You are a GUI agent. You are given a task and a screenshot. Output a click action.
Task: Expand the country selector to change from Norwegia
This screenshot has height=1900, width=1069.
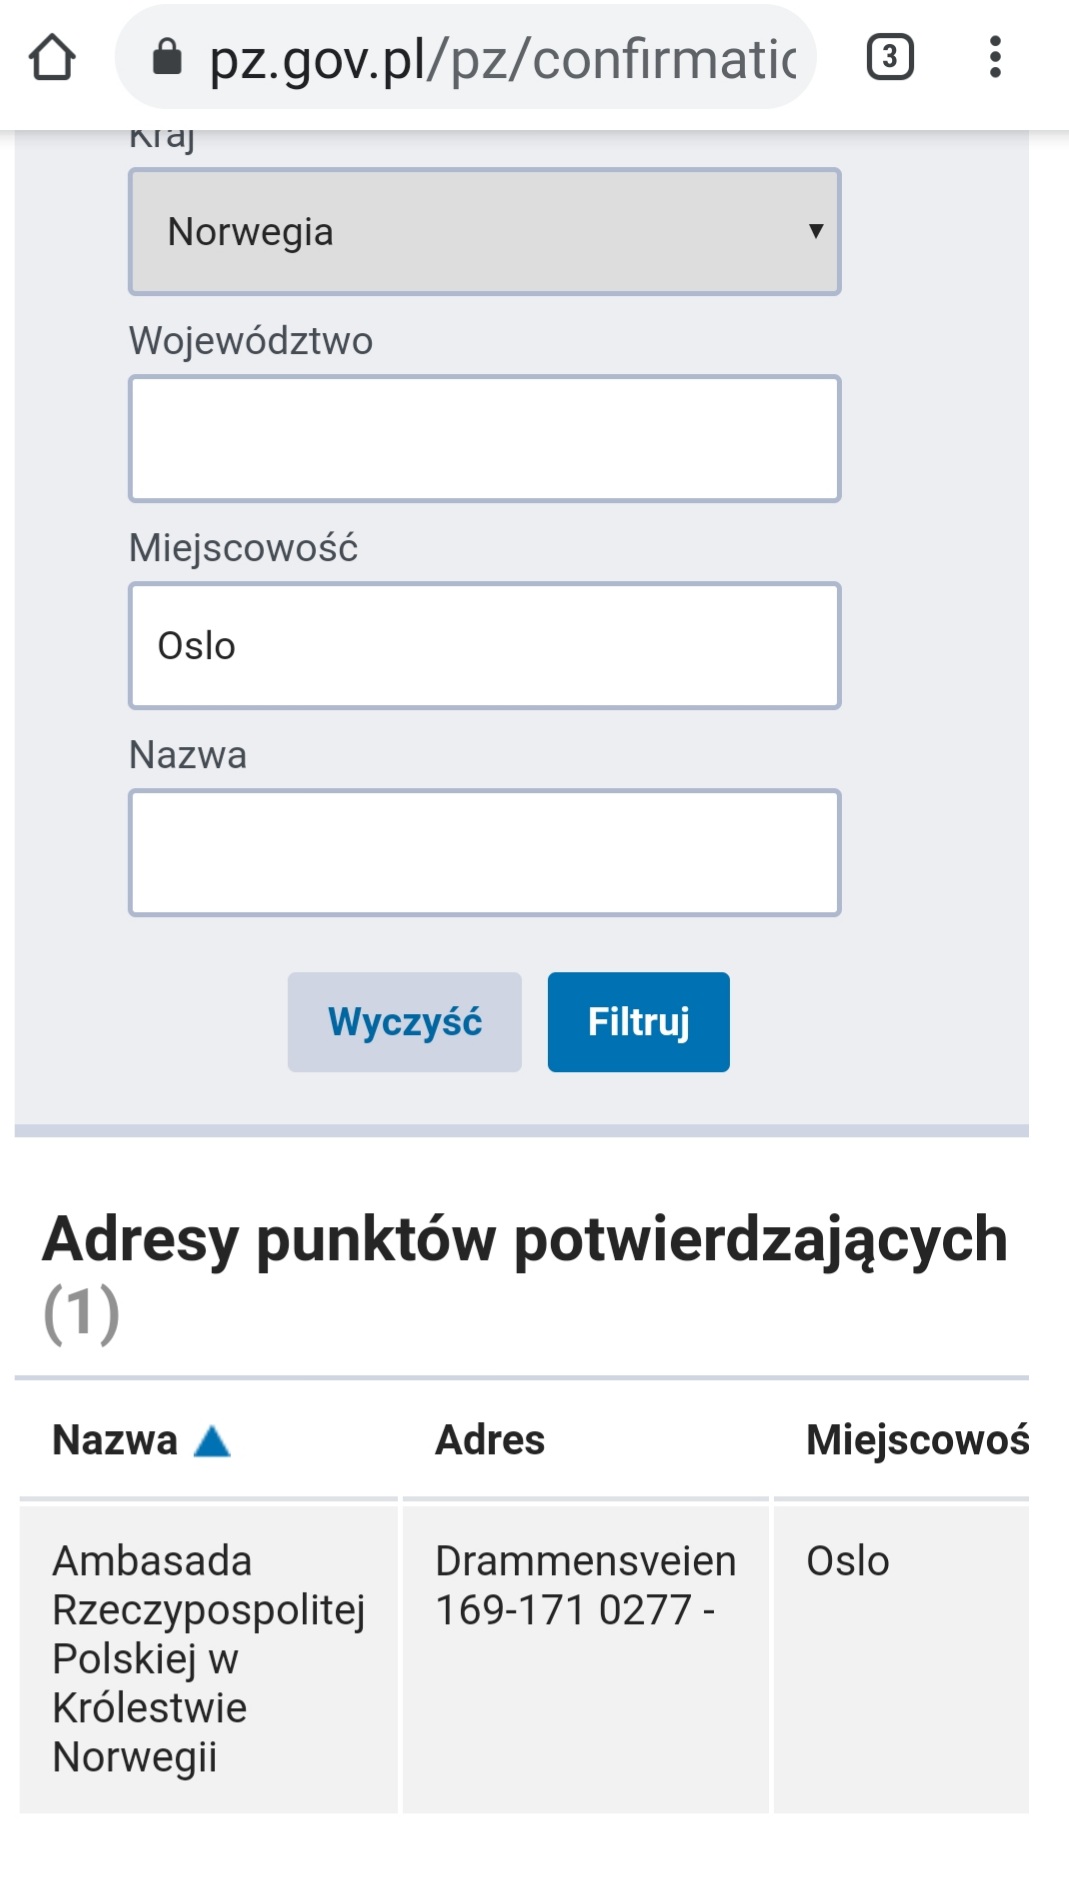[484, 231]
